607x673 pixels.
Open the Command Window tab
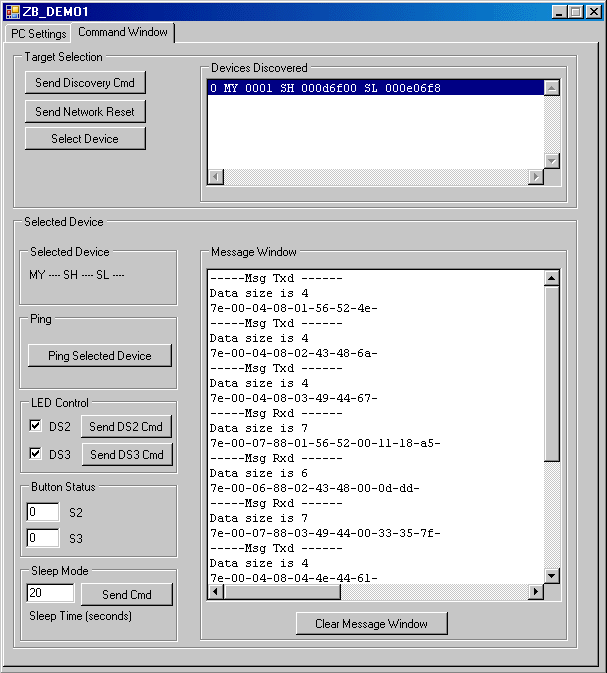click(123, 32)
